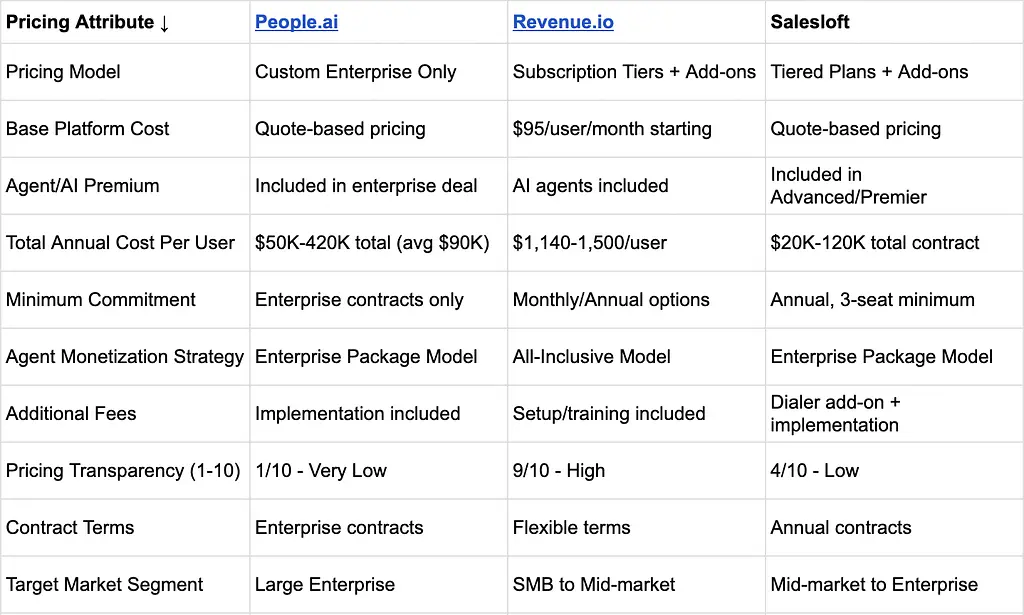Viewport: 1024px width, 615px height.
Task: Click the Custom Enterprise Only cell
Action: pyautogui.click(x=355, y=72)
